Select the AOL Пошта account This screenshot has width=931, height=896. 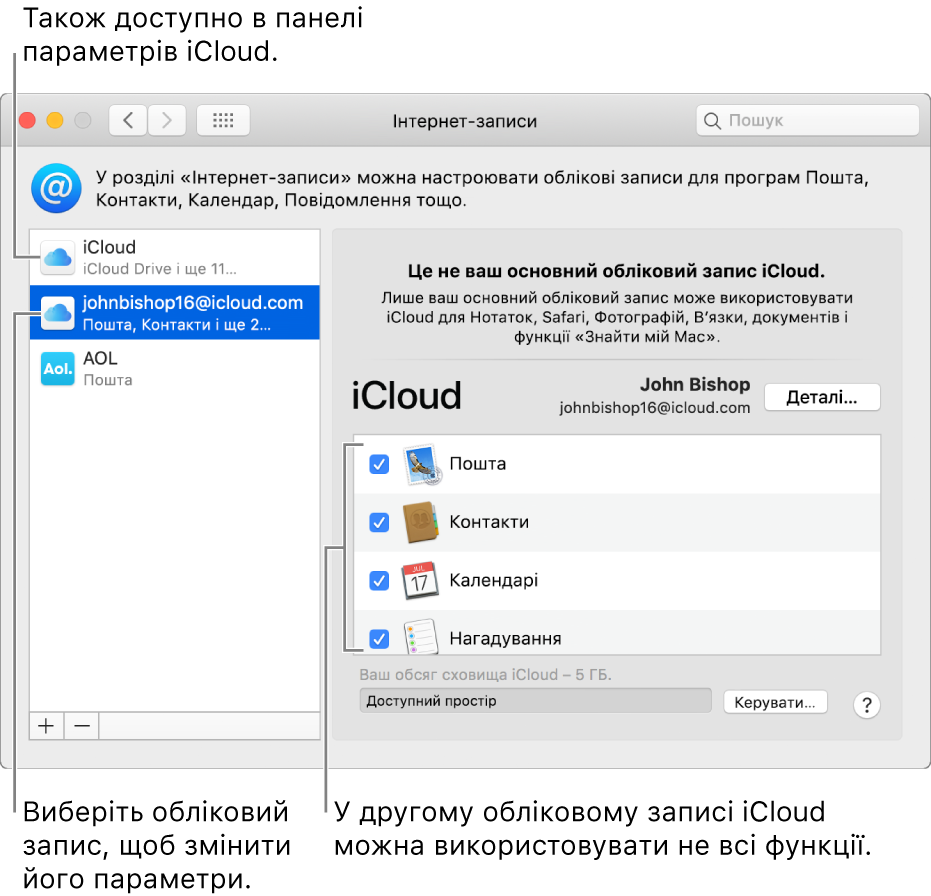coord(175,368)
